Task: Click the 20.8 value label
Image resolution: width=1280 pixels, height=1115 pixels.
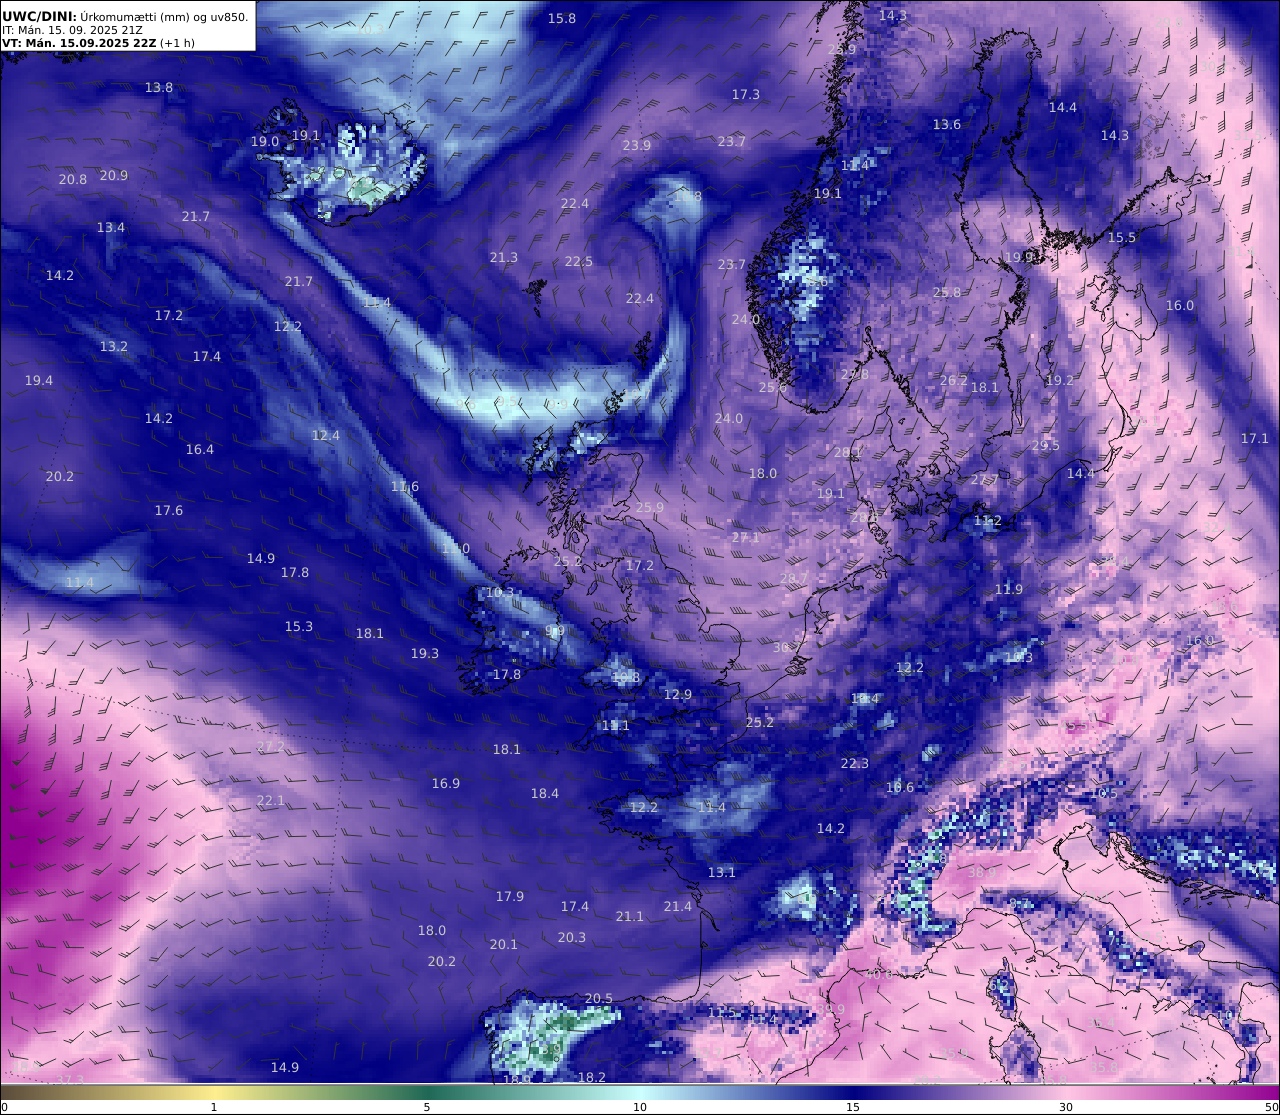Action: pyautogui.click(x=73, y=179)
